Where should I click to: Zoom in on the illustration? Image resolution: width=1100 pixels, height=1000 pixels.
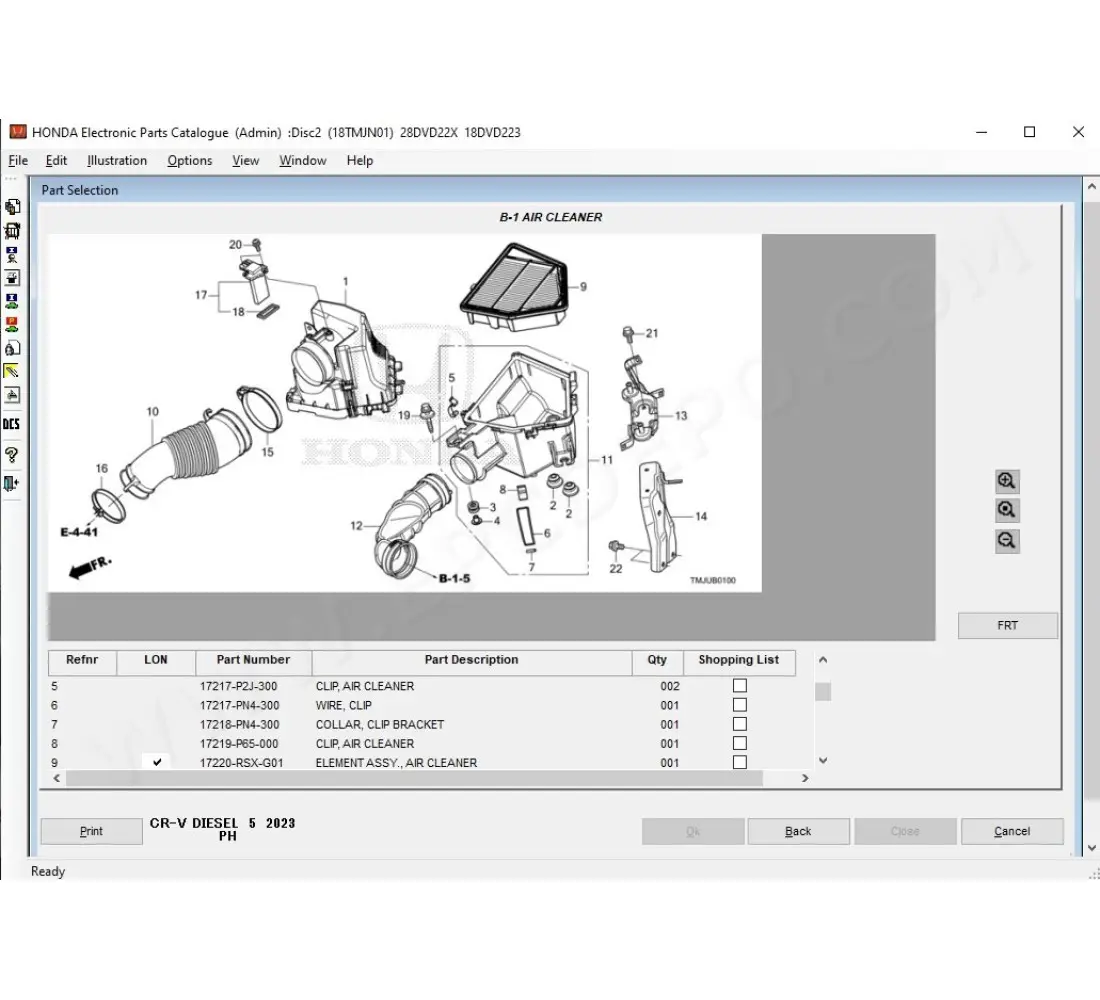[1007, 481]
